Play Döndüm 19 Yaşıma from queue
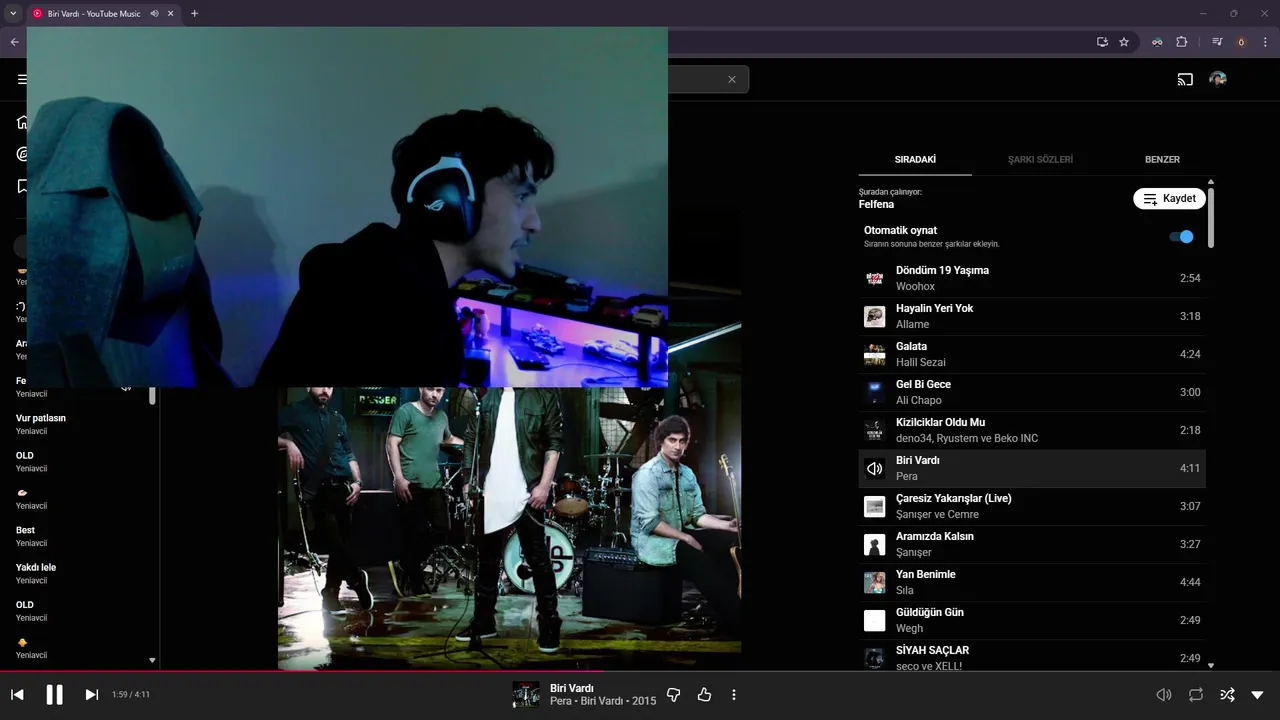Image resolution: width=1280 pixels, height=720 pixels. tap(1032, 278)
